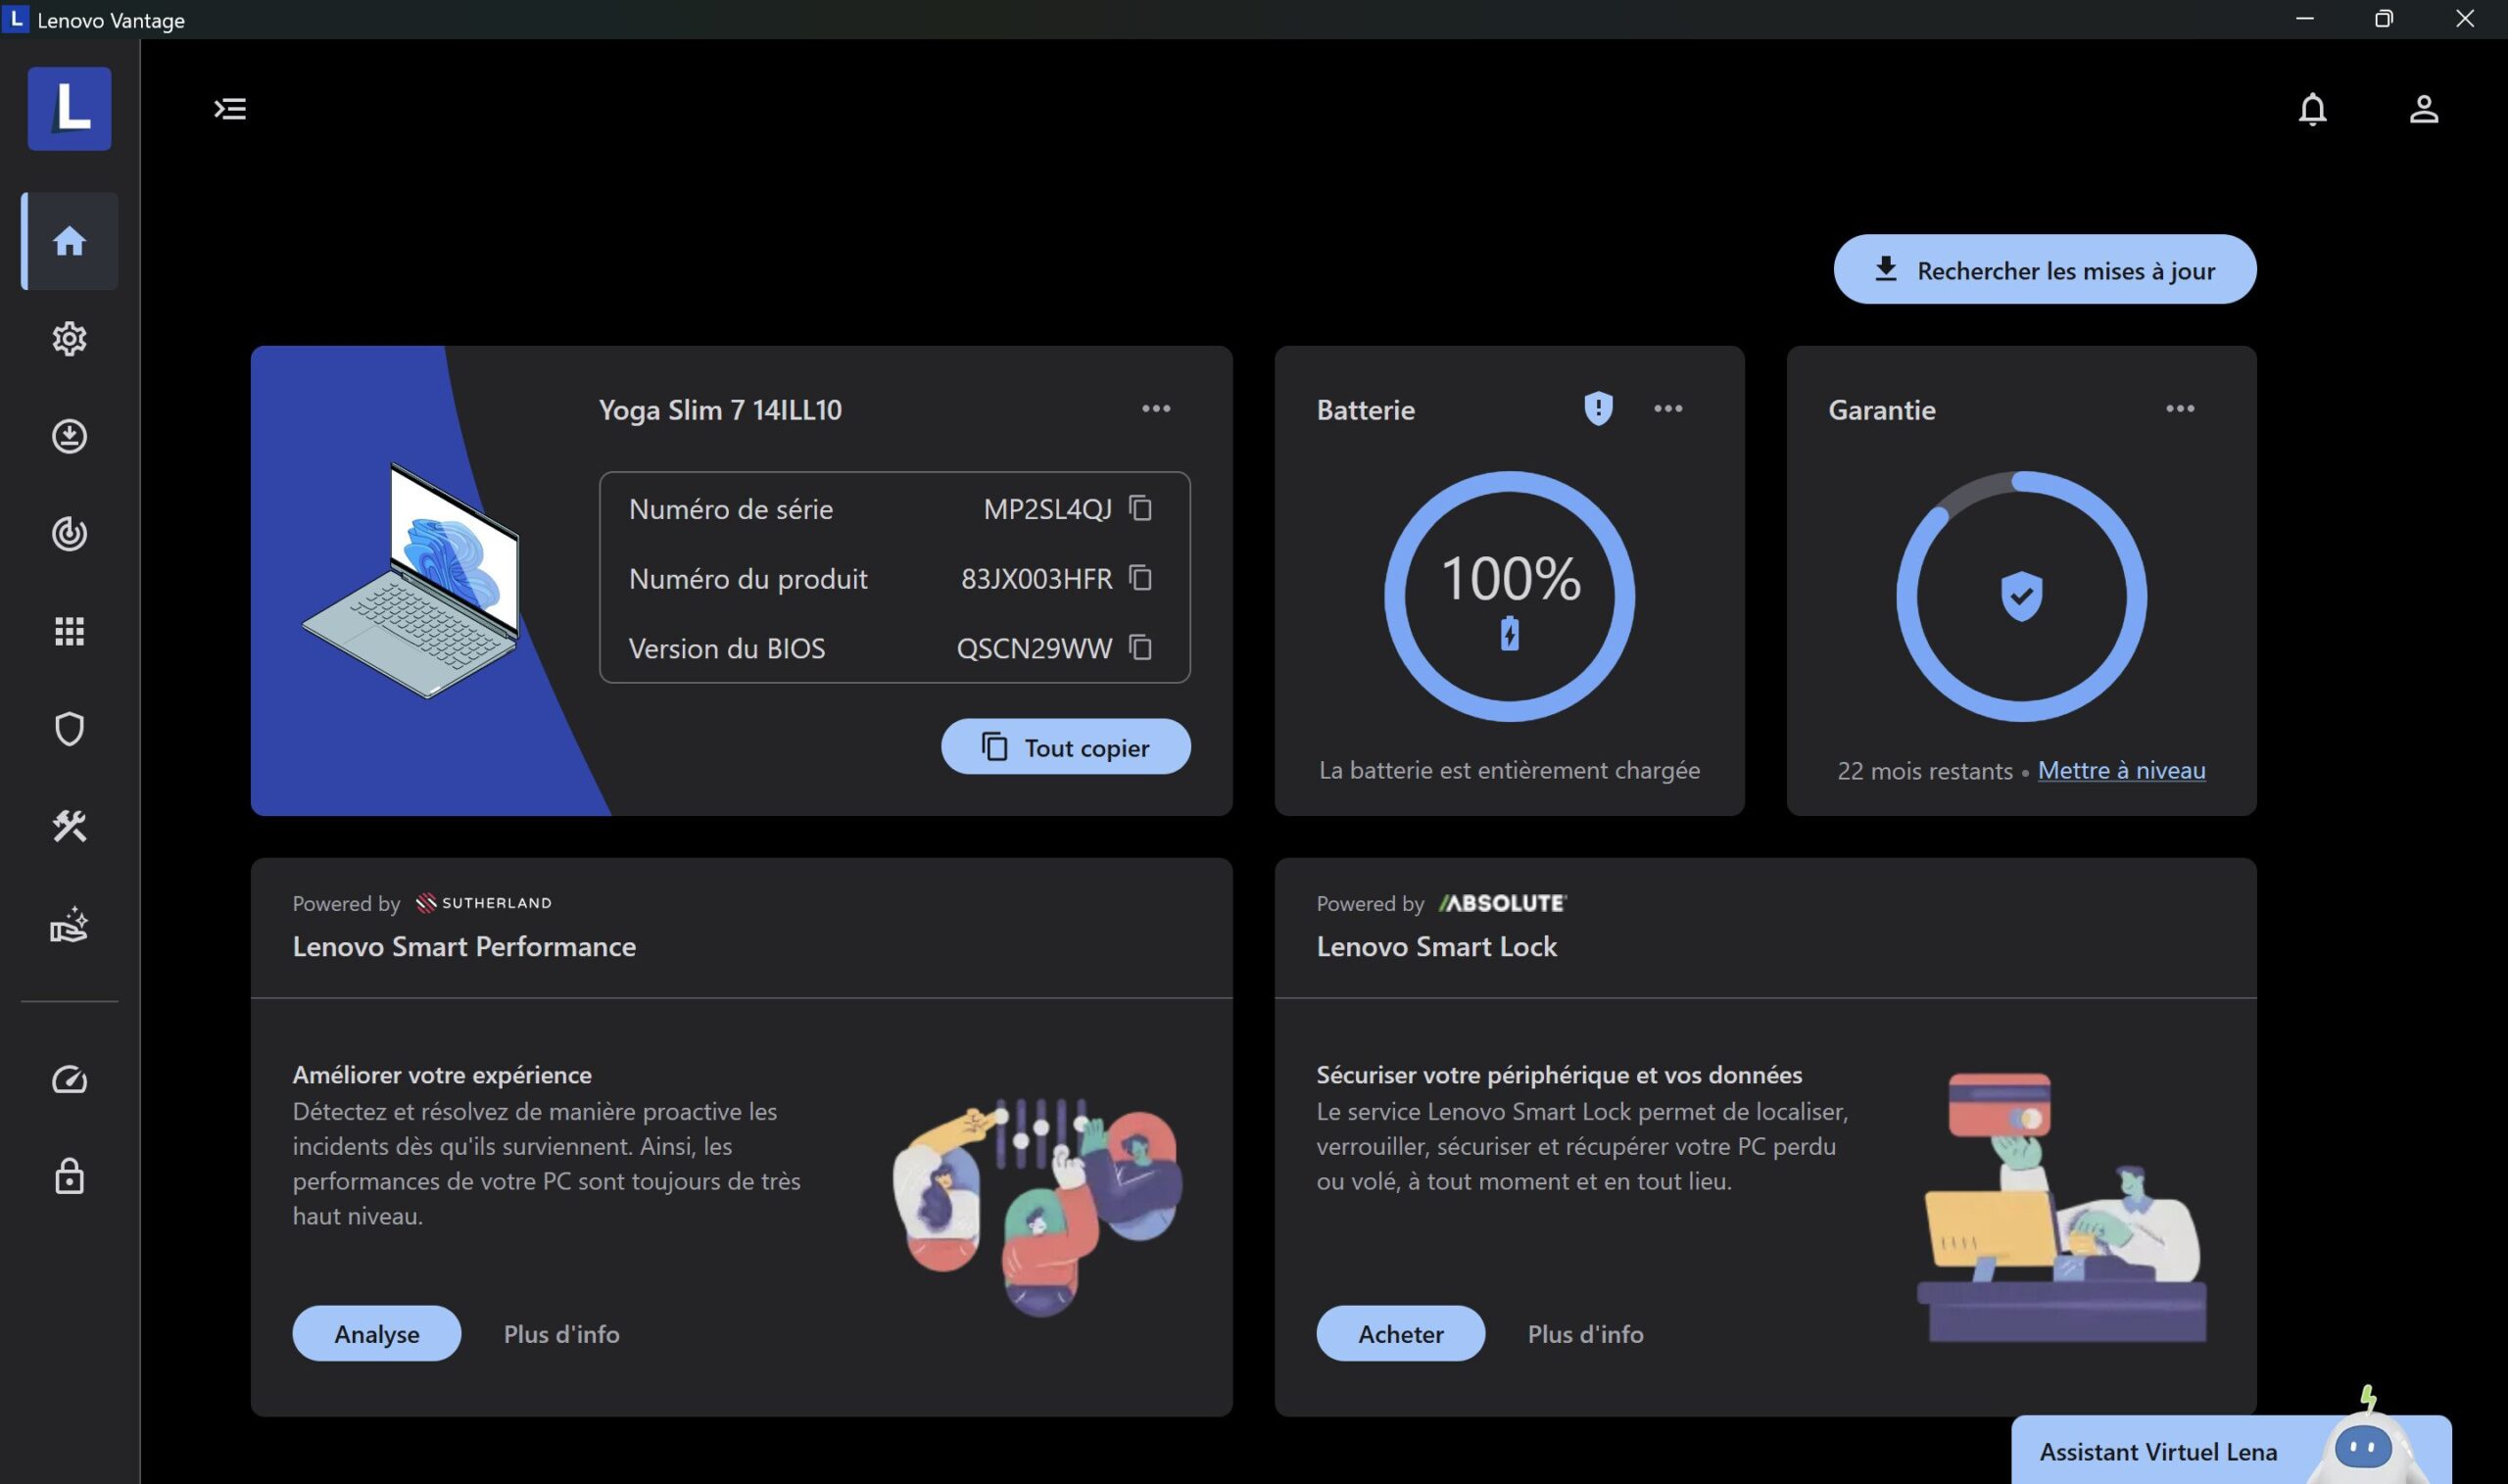Expand the sidebar navigation menu

[230, 108]
